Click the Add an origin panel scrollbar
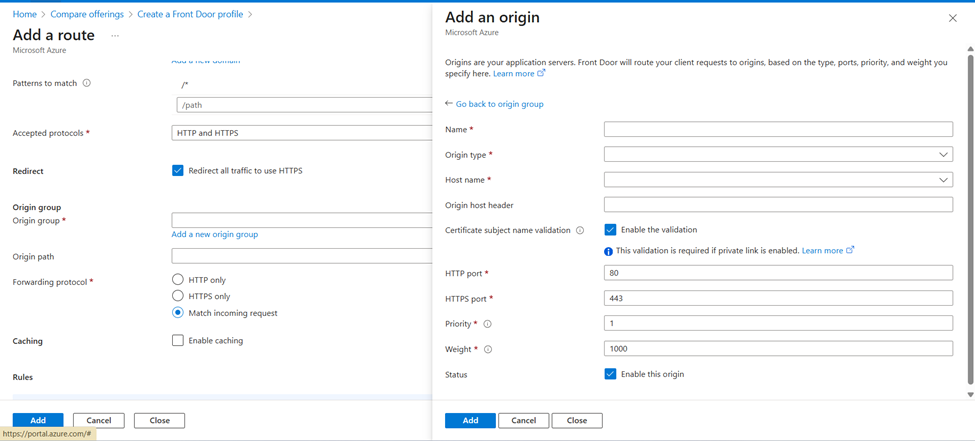975x441 pixels. point(969,218)
